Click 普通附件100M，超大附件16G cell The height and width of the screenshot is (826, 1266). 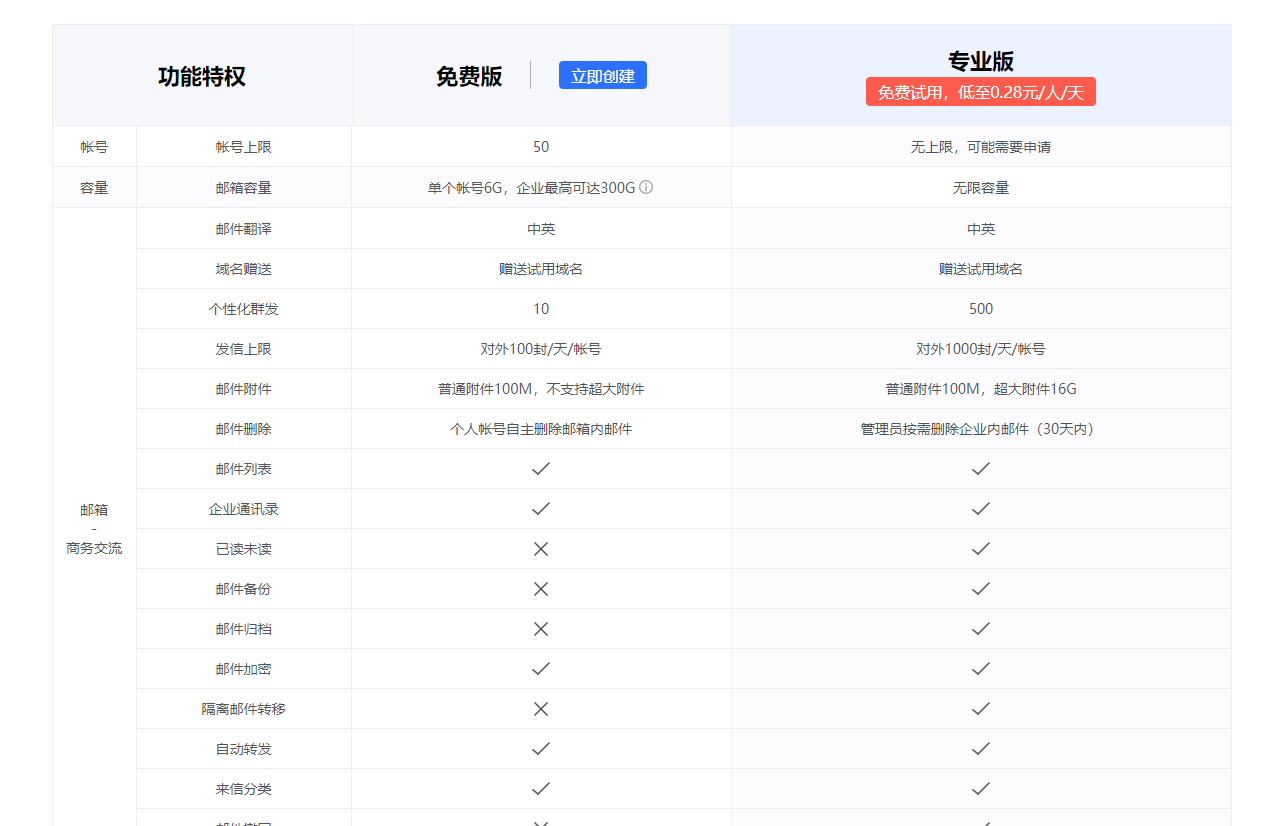[x=981, y=389]
